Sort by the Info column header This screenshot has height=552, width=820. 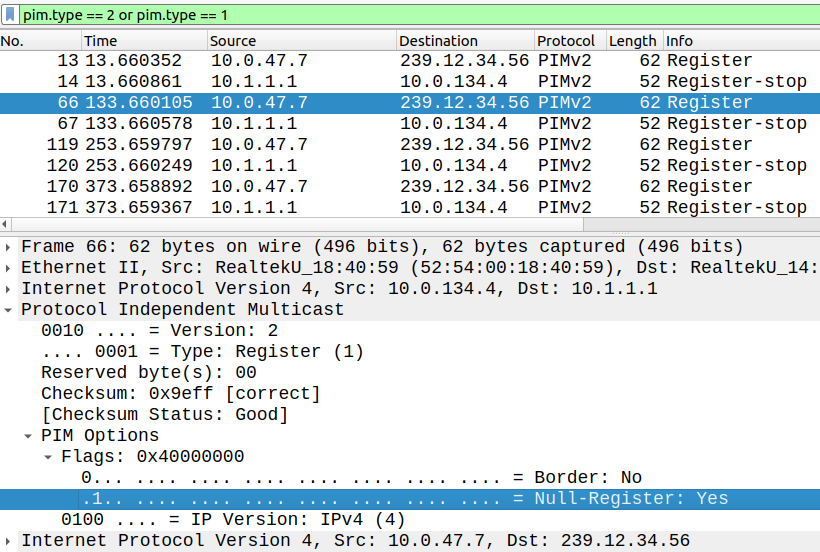coord(742,41)
